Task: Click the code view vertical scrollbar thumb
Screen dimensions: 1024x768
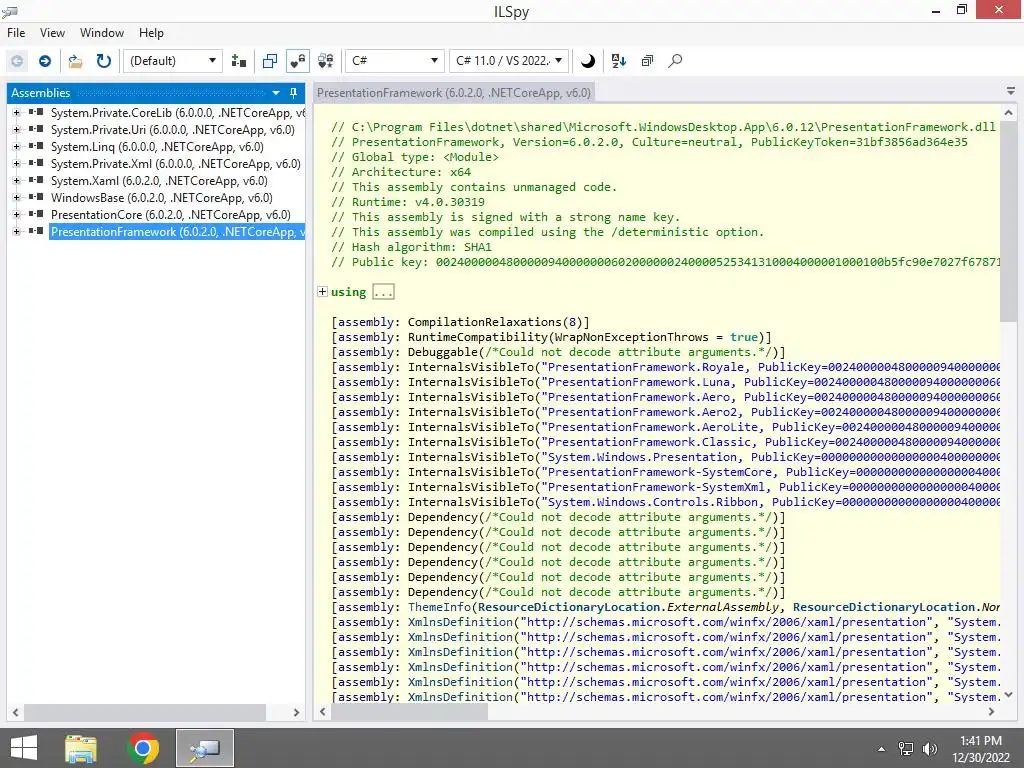Action: (x=1008, y=222)
